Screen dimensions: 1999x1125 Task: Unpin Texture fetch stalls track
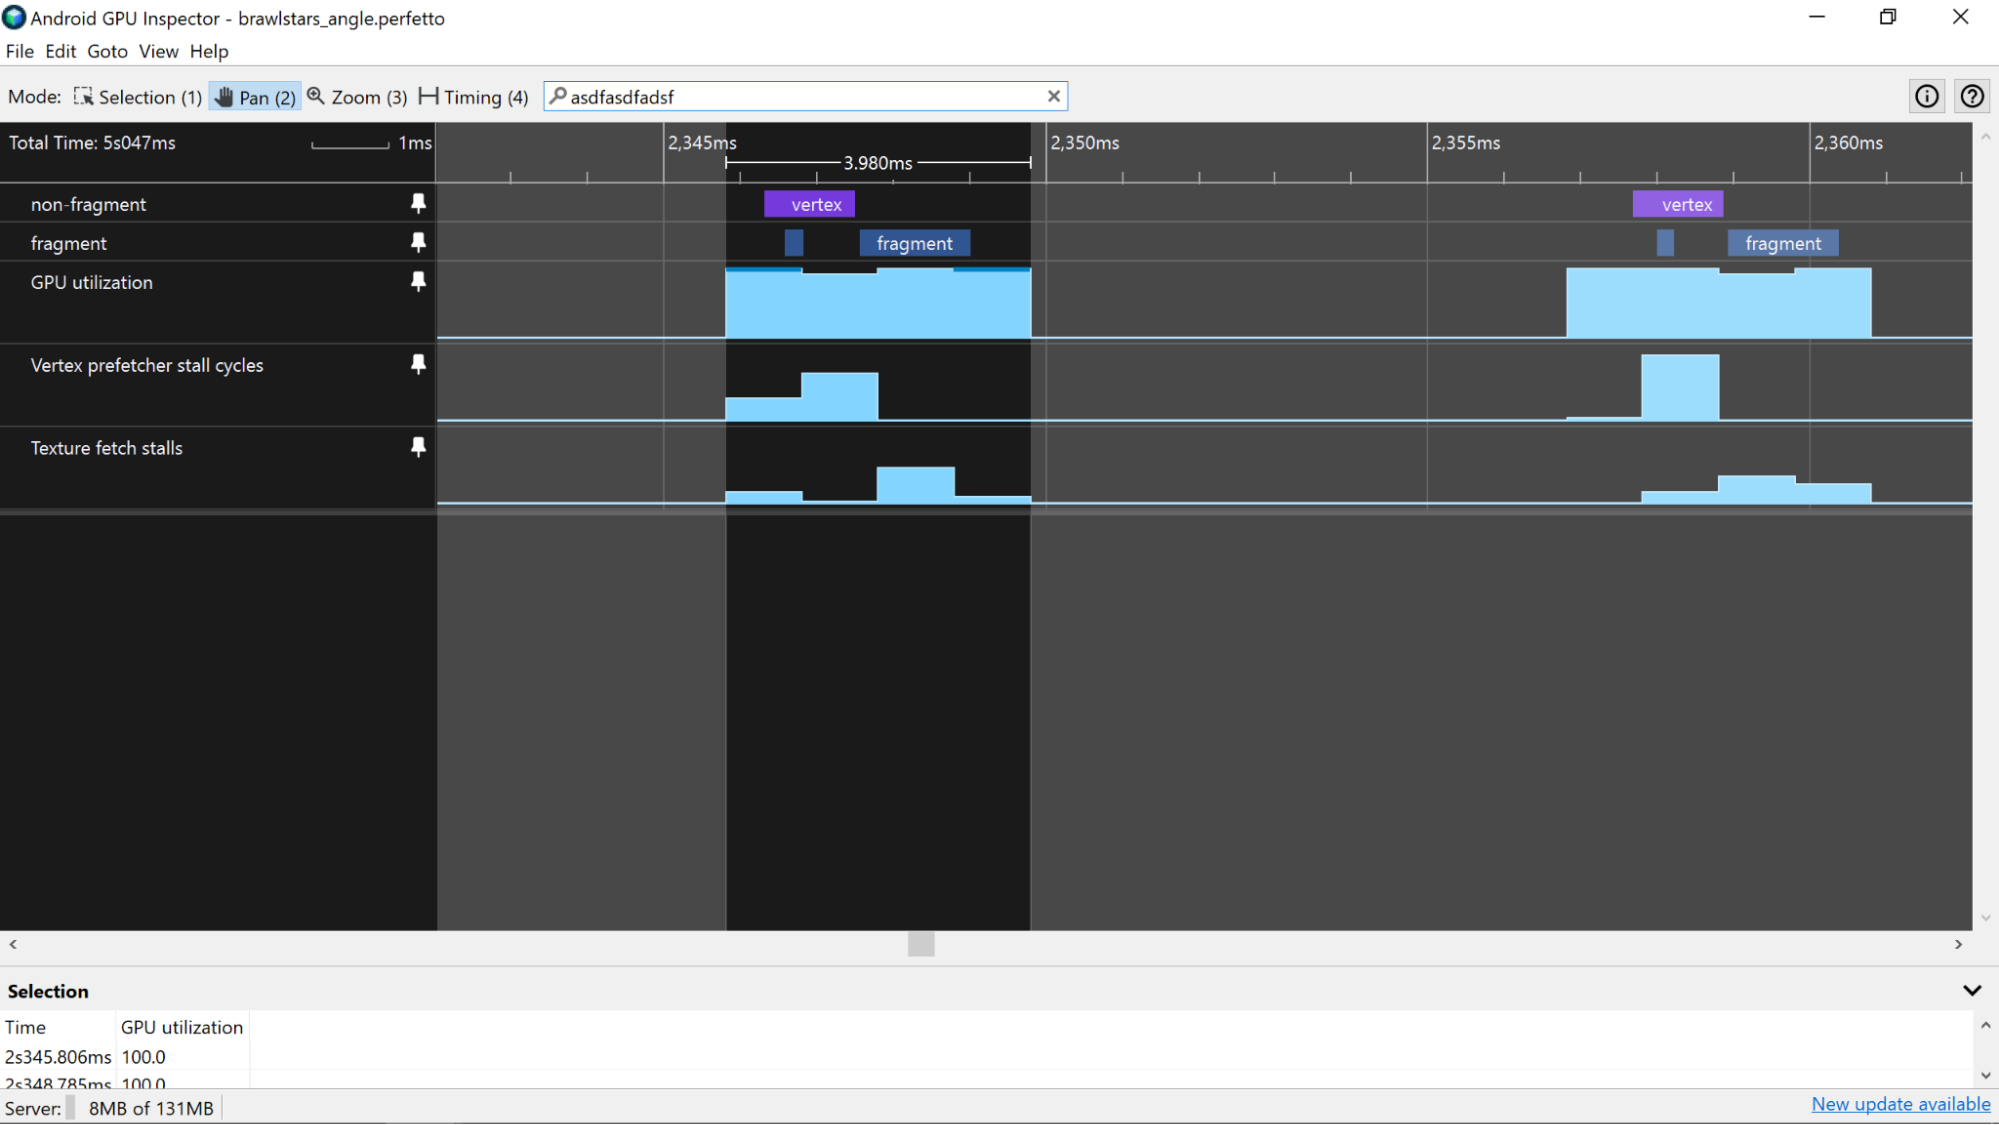coord(418,447)
